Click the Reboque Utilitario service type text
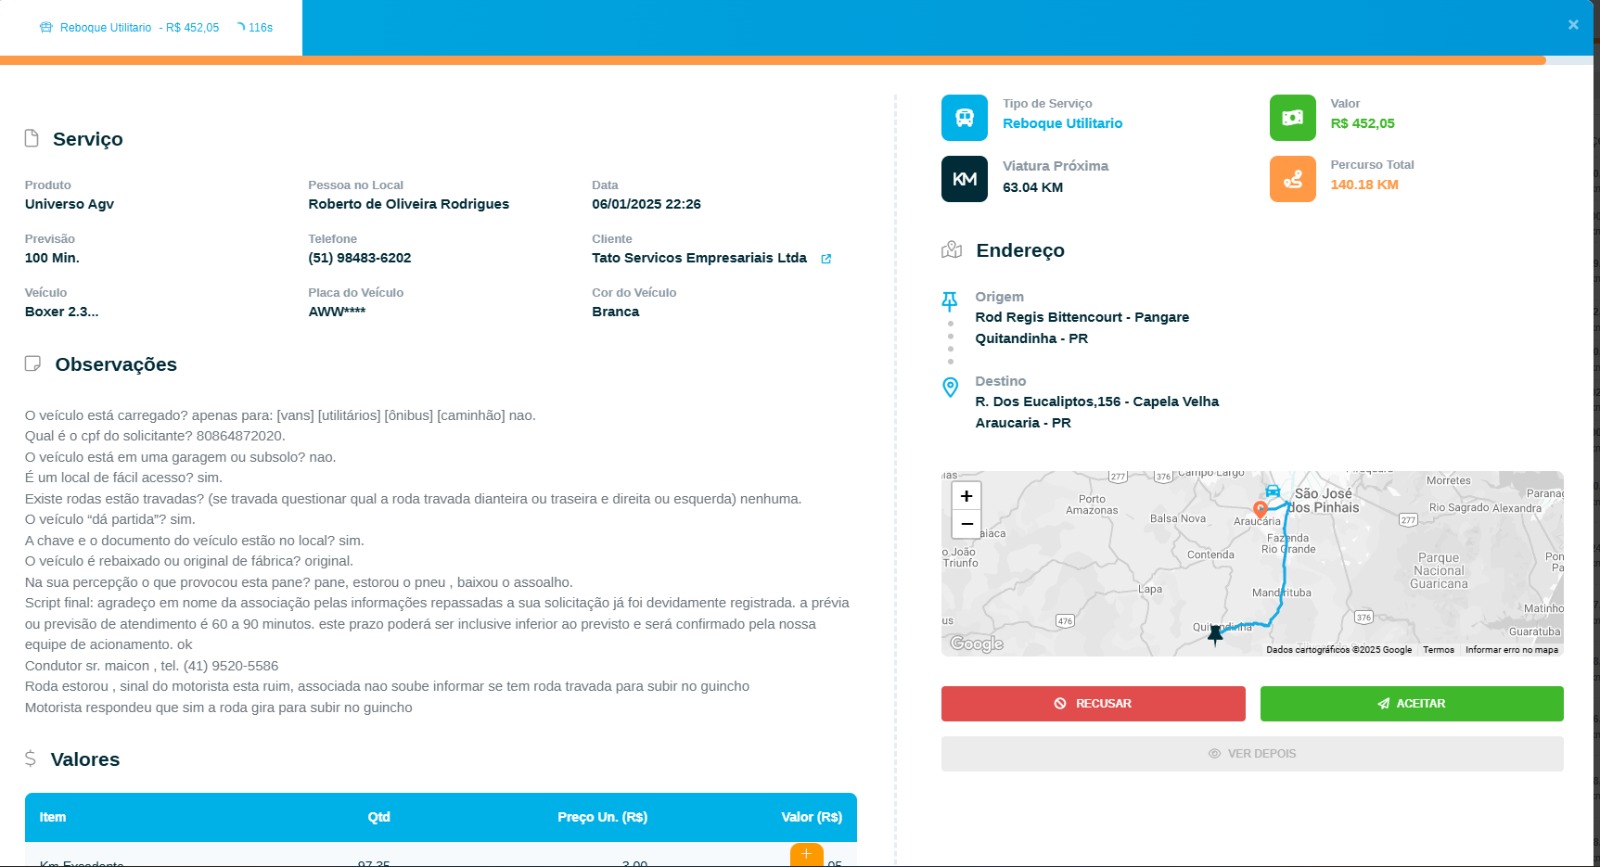 1062,124
